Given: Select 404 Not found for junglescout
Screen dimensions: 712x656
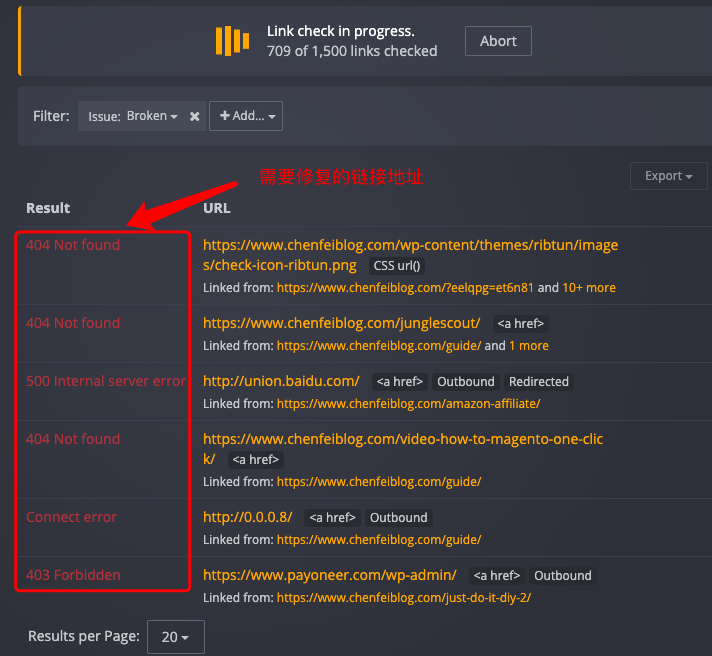Looking at the screenshot, I should tap(73, 323).
